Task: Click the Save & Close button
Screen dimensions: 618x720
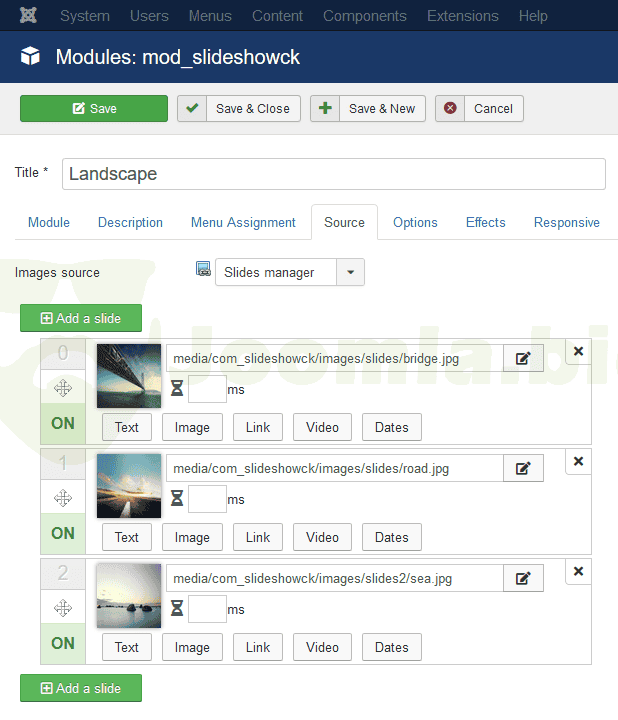Action: 239,109
